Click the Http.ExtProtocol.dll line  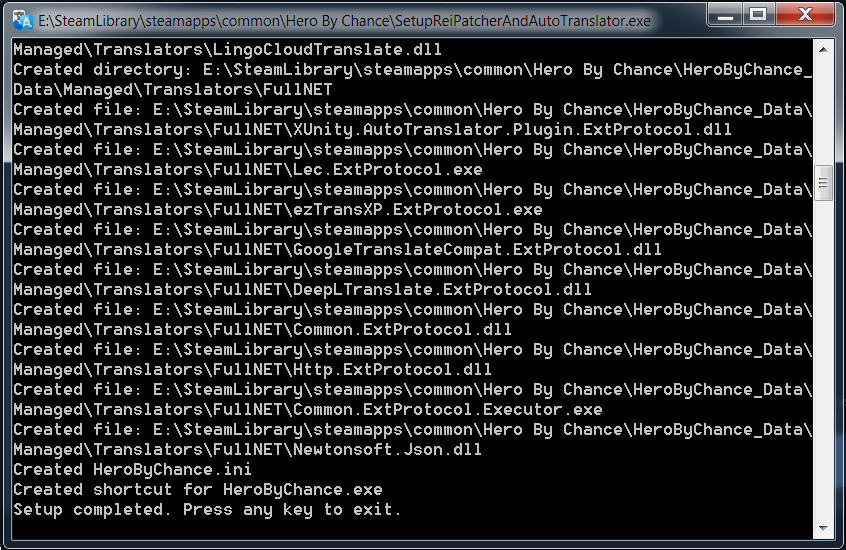253,369
